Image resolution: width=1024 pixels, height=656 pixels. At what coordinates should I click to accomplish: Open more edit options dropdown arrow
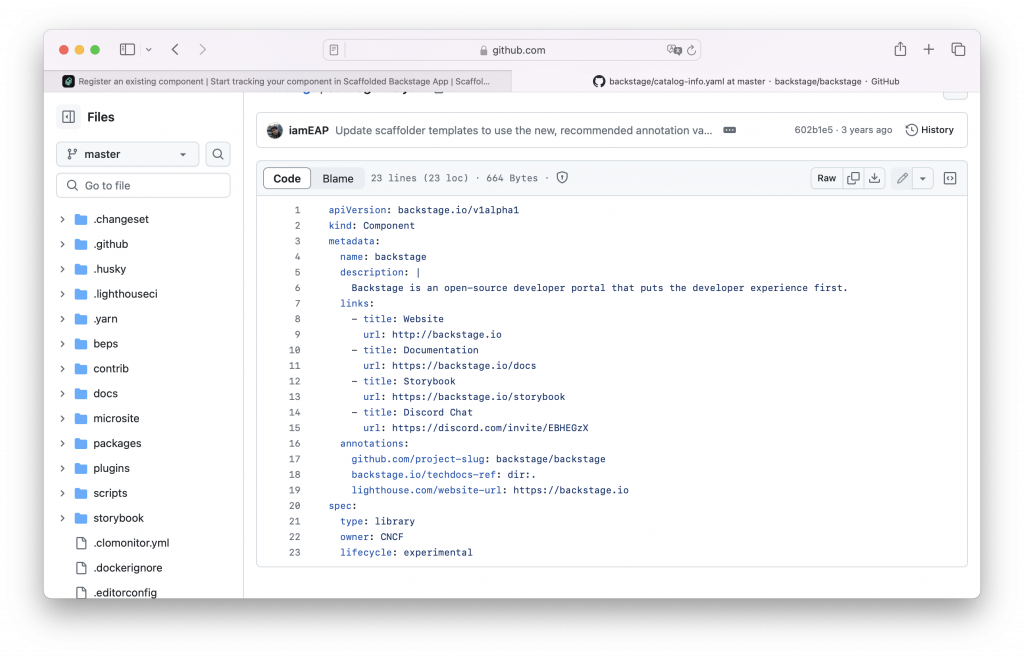(x=923, y=178)
